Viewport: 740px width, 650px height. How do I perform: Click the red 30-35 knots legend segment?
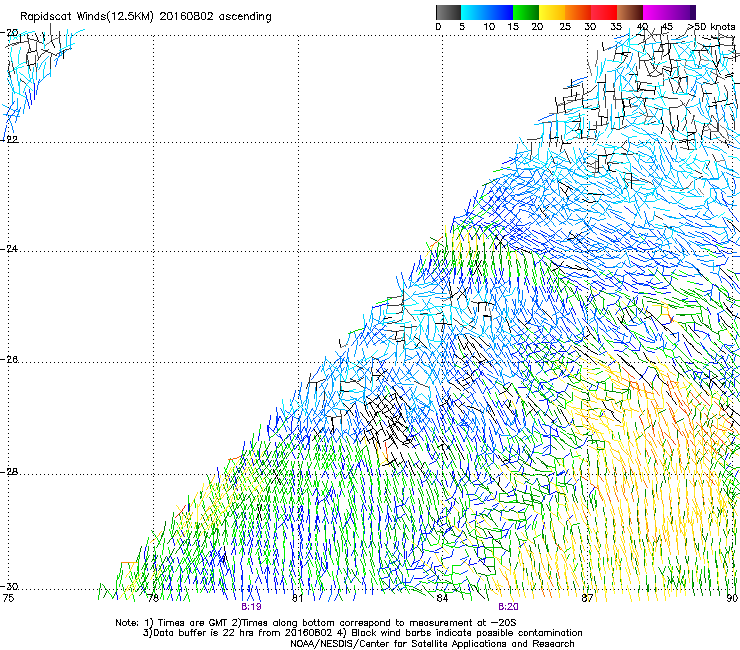pyautogui.click(x=604, y=12)
